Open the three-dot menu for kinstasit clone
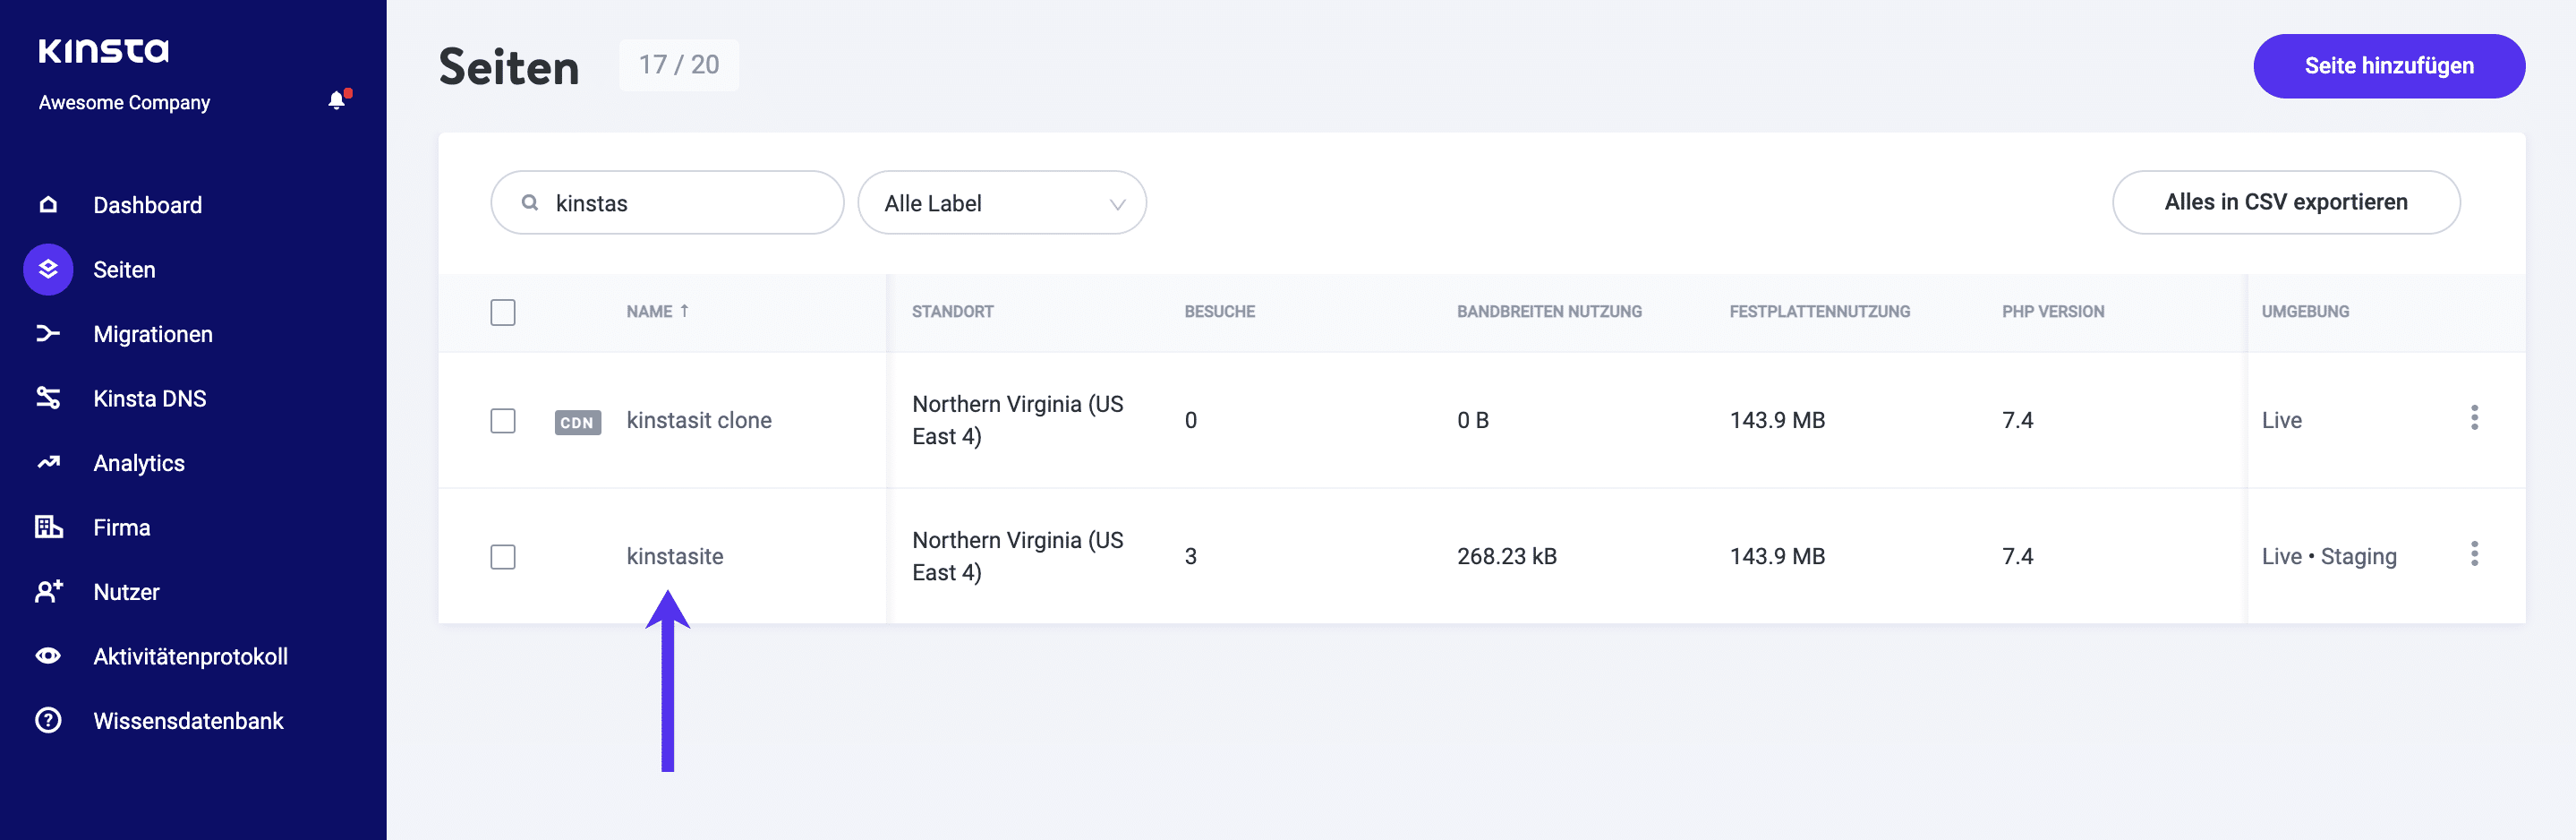 click(2475, 417)
